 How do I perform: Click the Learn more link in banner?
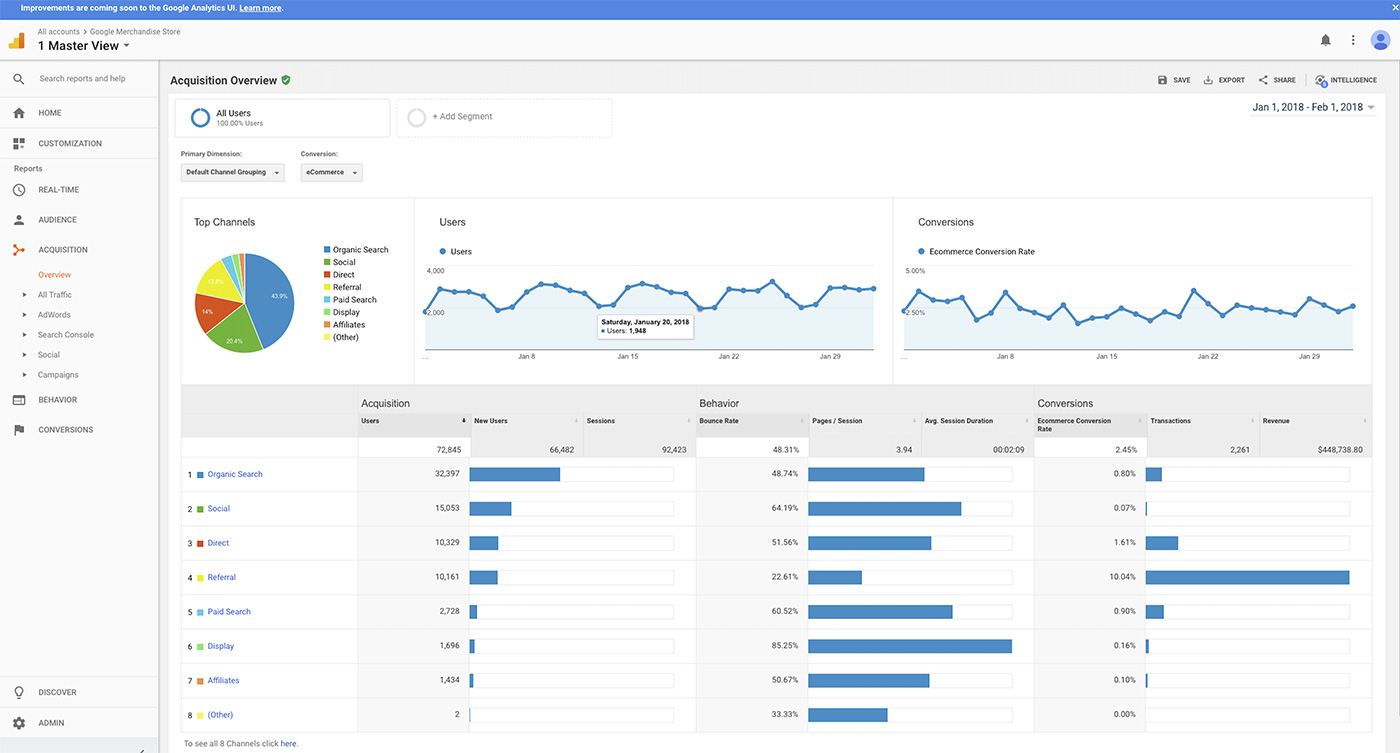260,8
